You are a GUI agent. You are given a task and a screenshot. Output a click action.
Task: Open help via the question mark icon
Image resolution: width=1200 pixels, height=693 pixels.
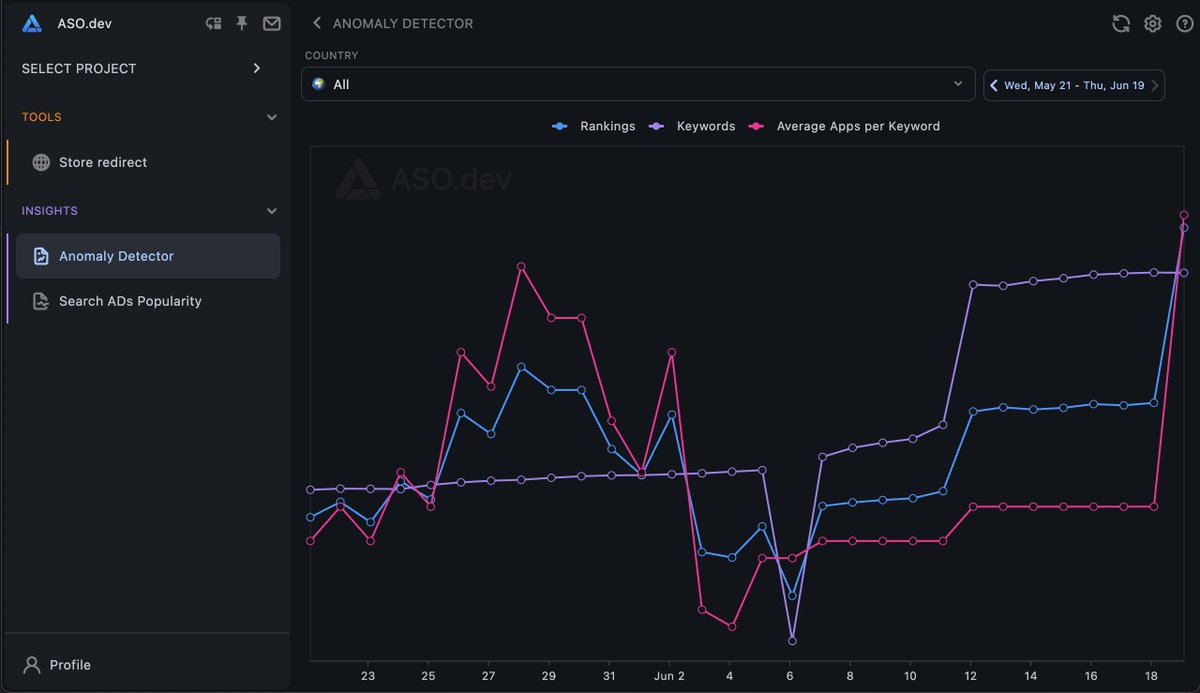point(1183,23)
